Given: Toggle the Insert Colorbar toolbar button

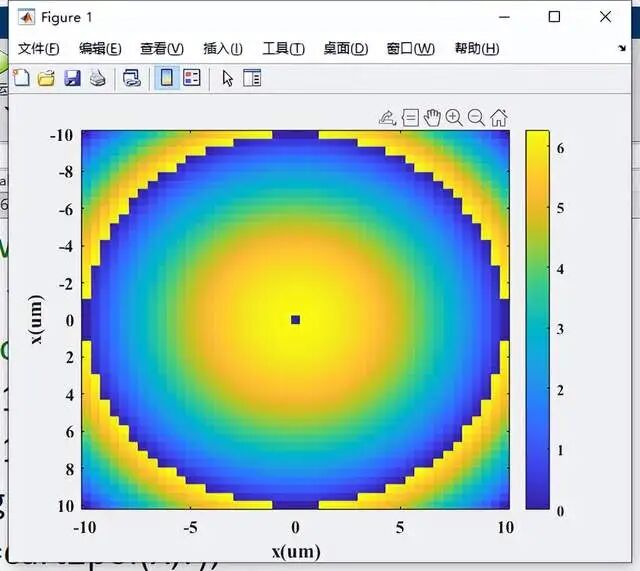Looking at the screenshot, I should [x=167, y=78].
